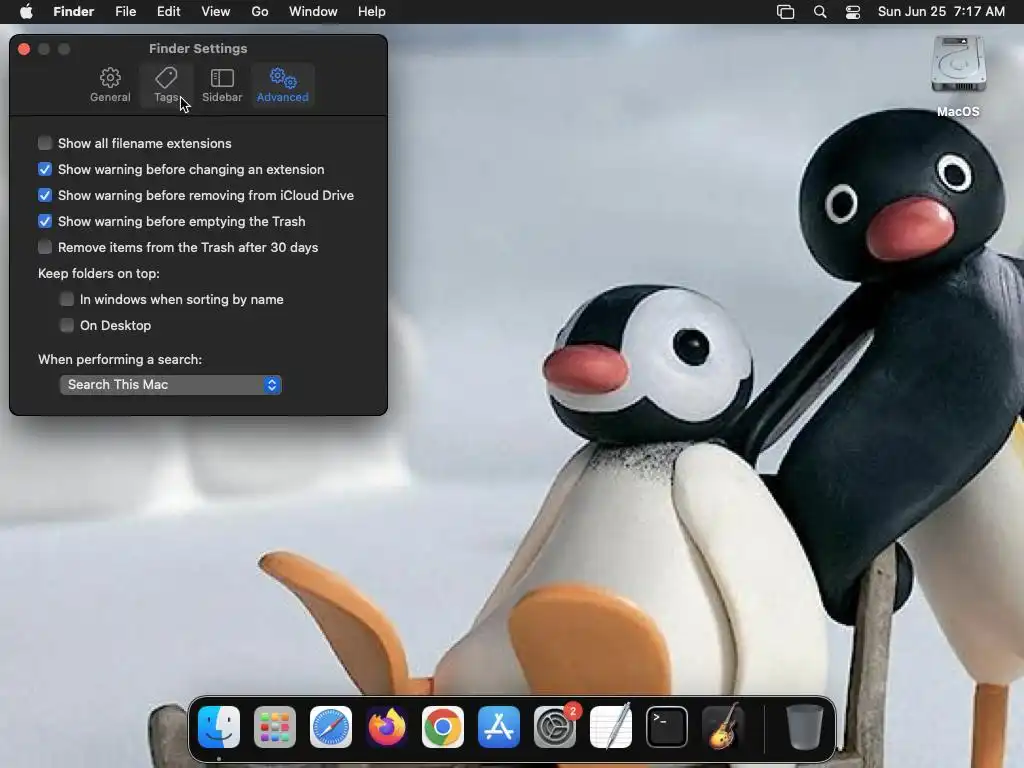Open the Window menu
The image size is (1024, 768).
(x=313, y=12)
